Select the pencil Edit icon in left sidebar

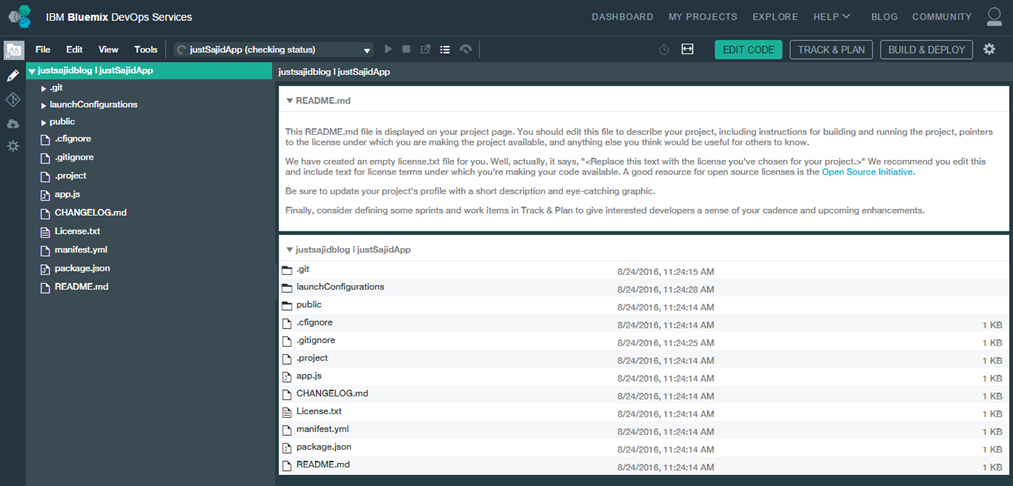click(12, 76)
